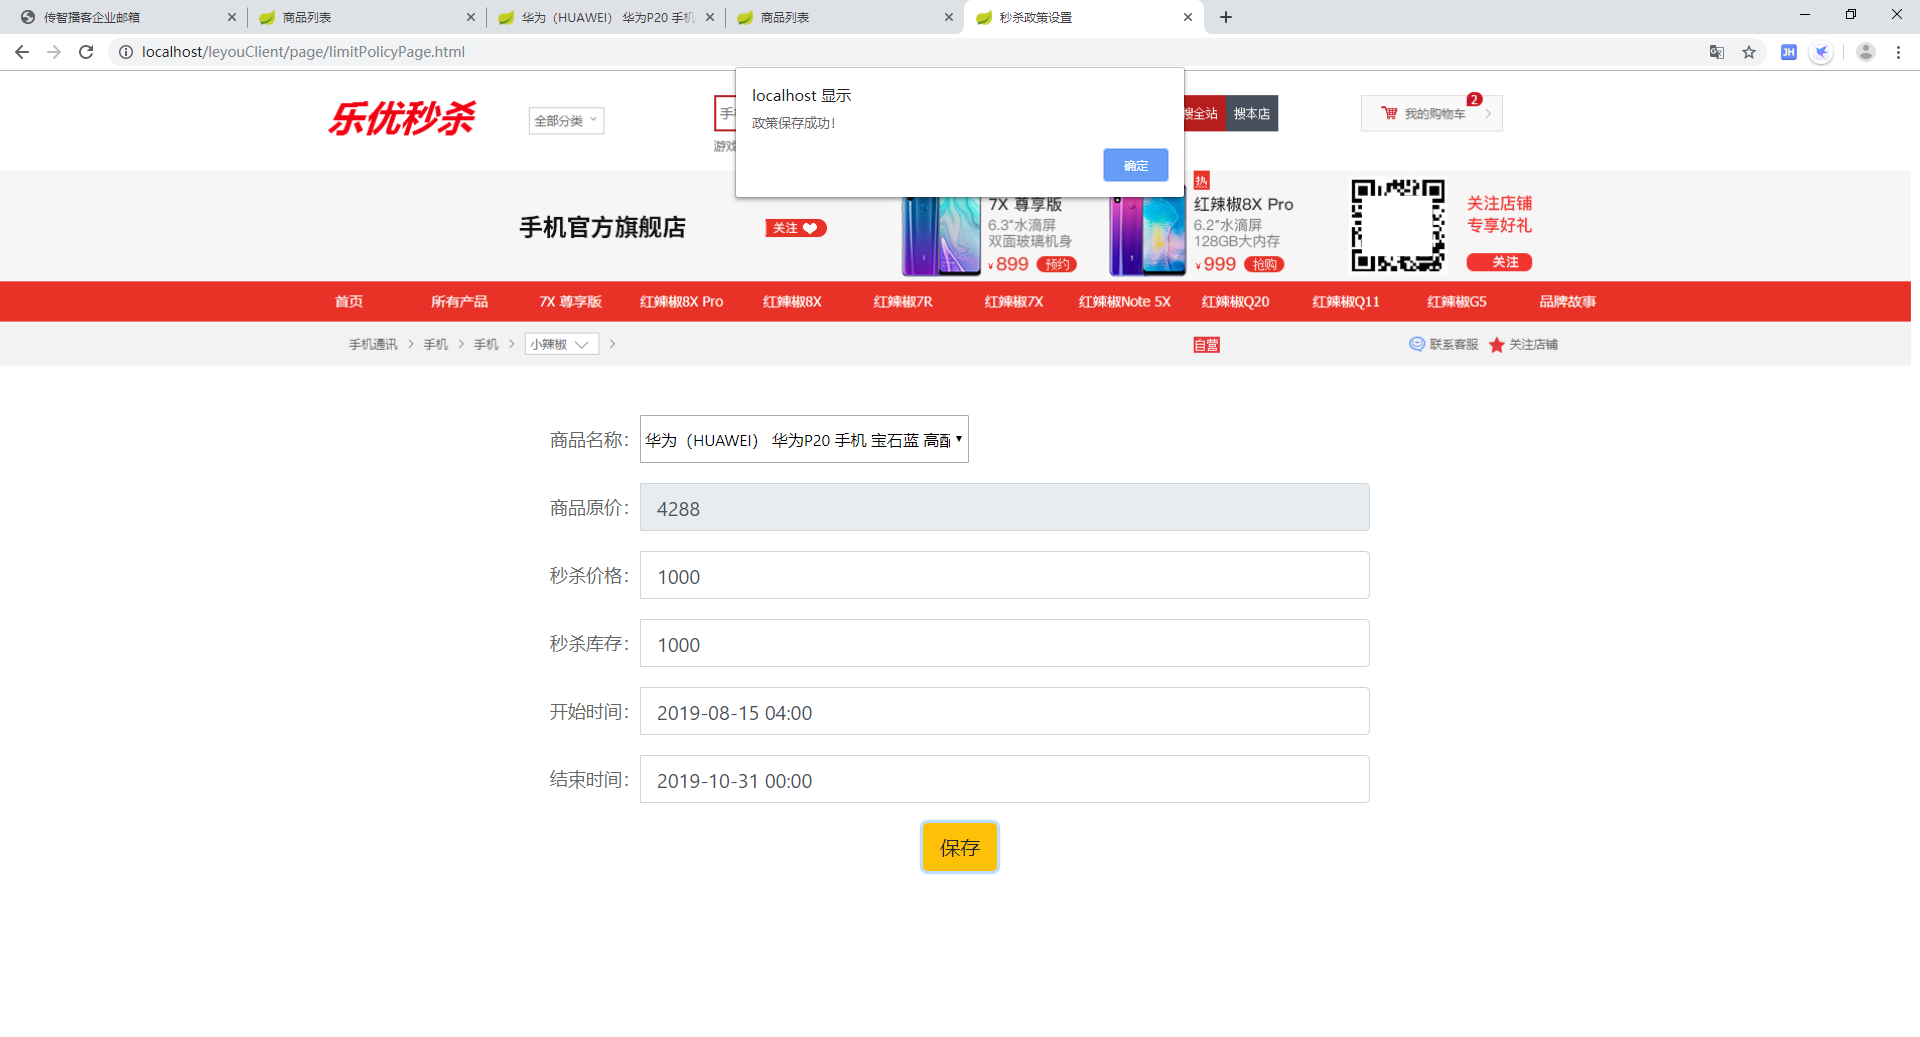
Task: Open 所有产品 in the nav bar
Action: click(459, 301)
